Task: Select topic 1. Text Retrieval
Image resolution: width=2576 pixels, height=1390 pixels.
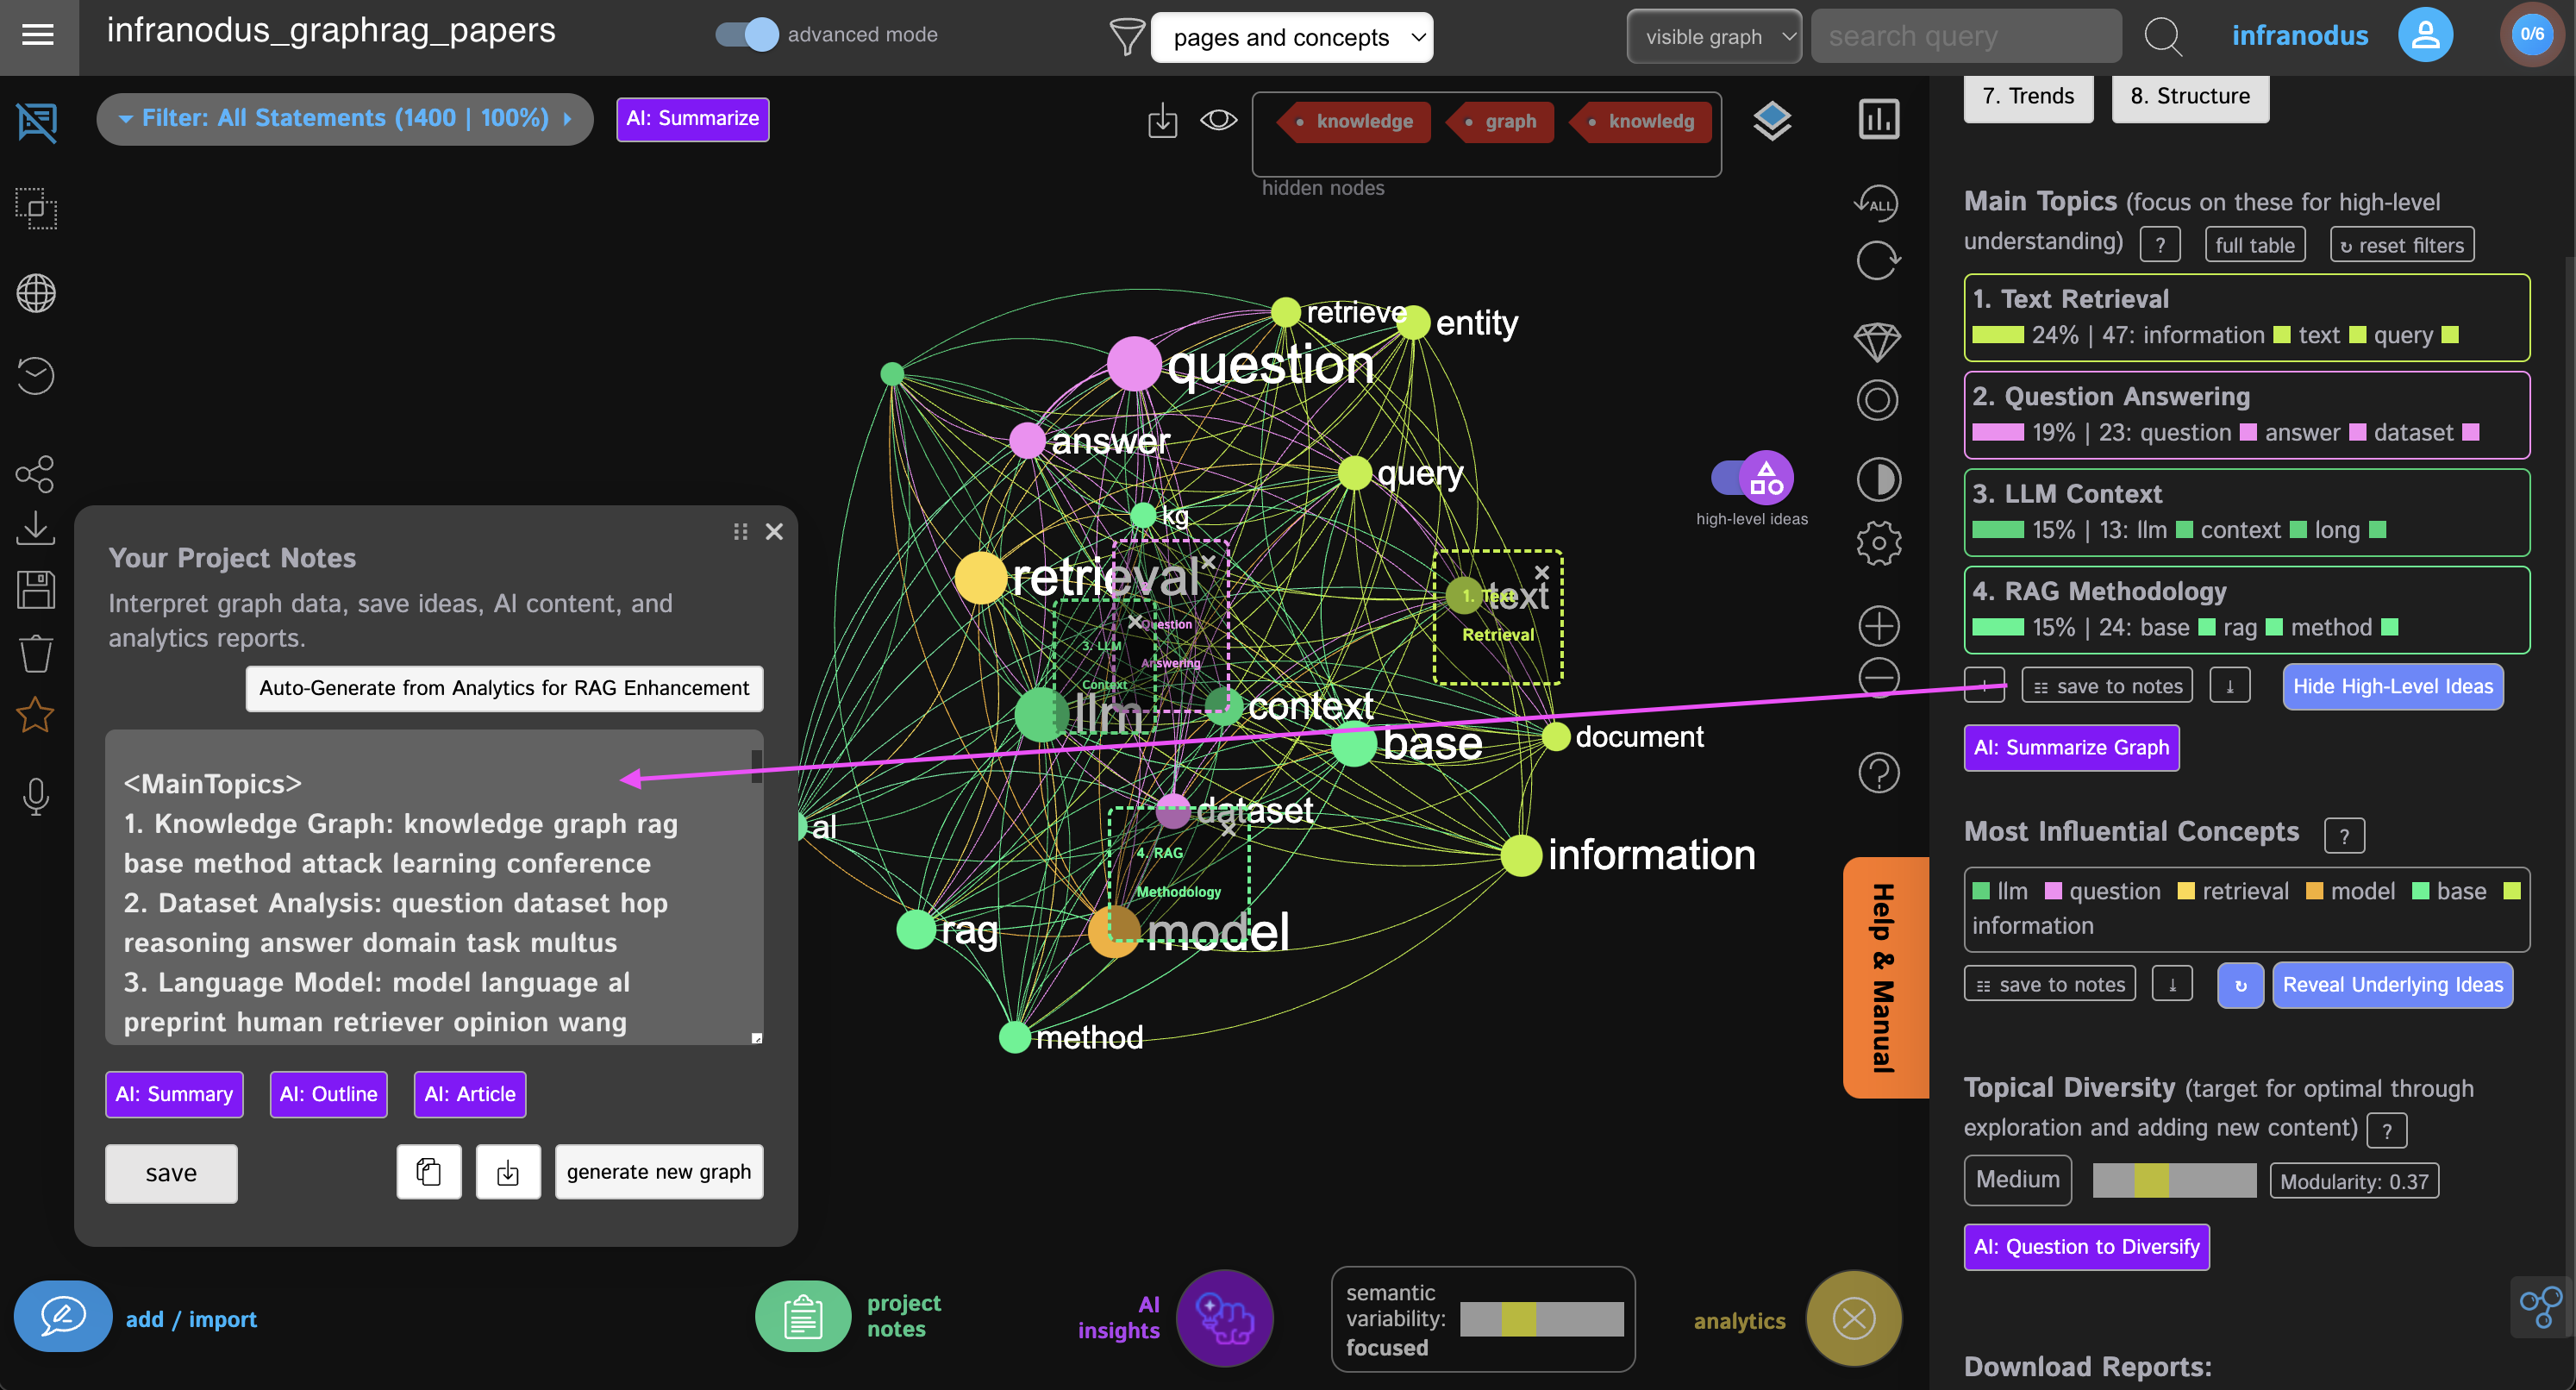Action: point(2246,317)
